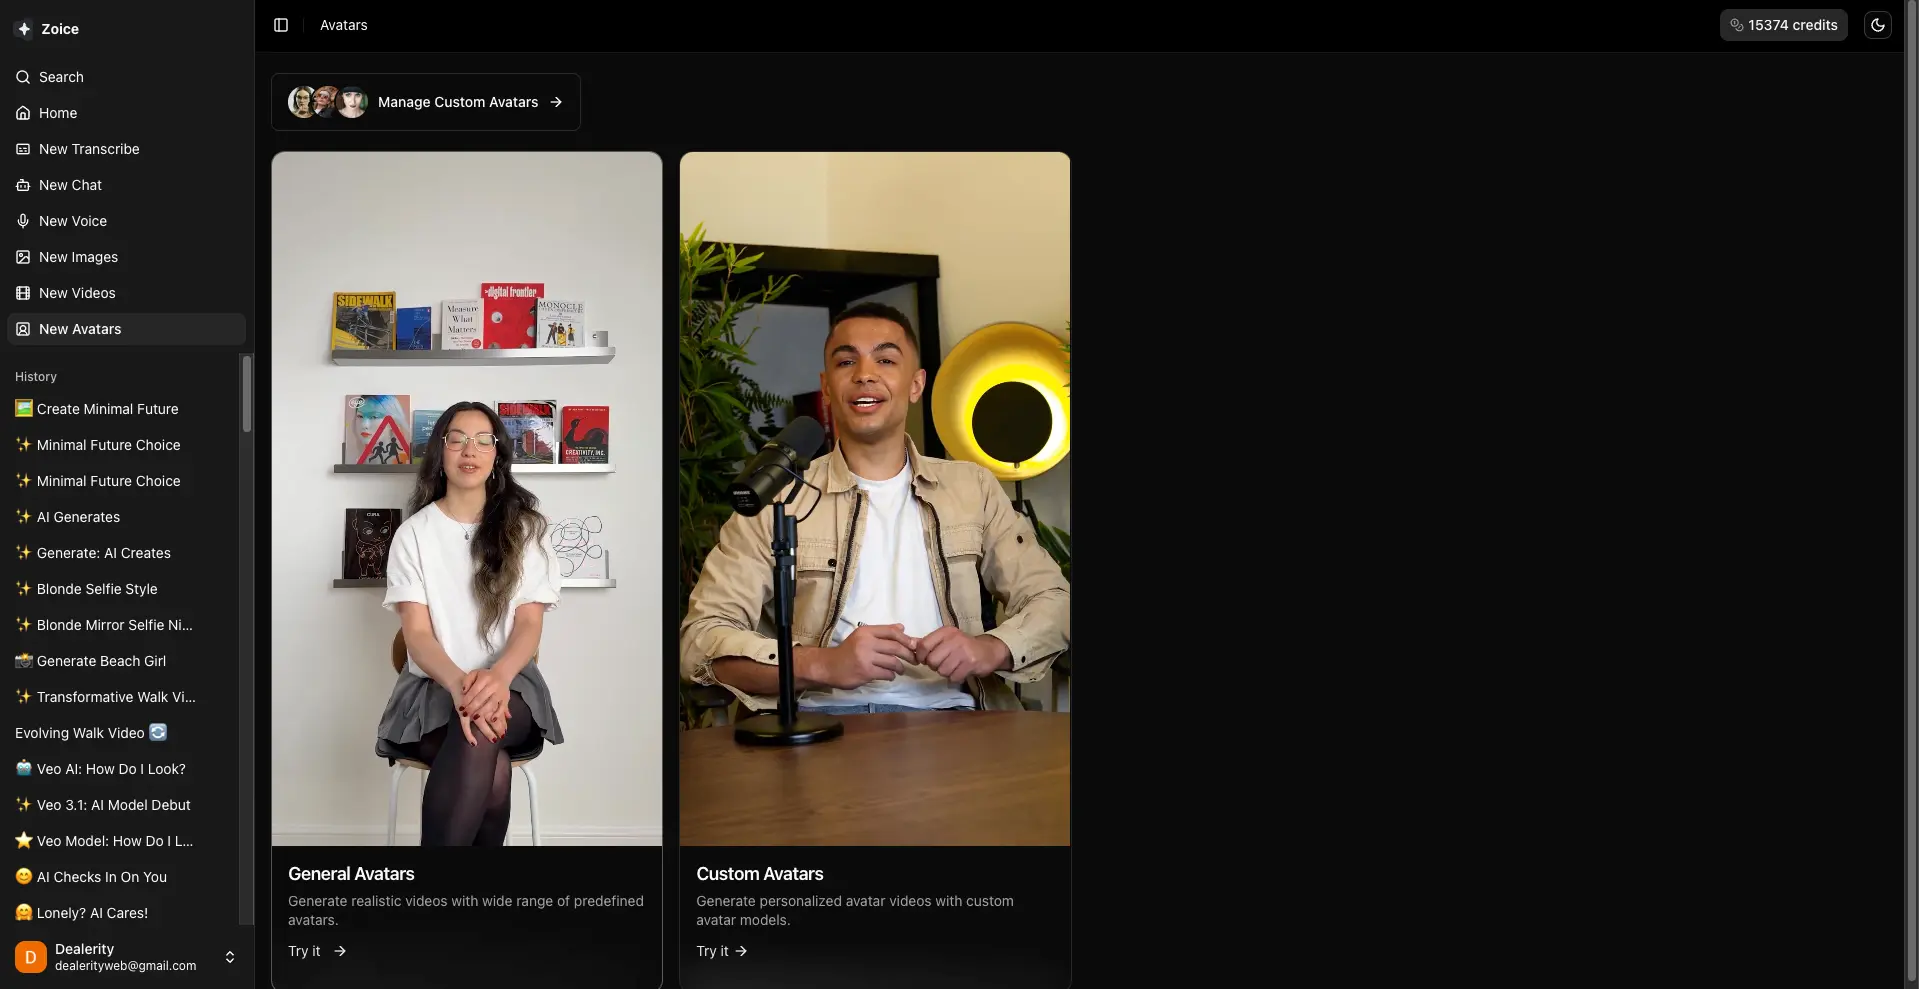The width and height of the screenshot is (1919, 989).
Task: Click arrow icon next to Manage Custom Avatars
Action: point(556,102)
